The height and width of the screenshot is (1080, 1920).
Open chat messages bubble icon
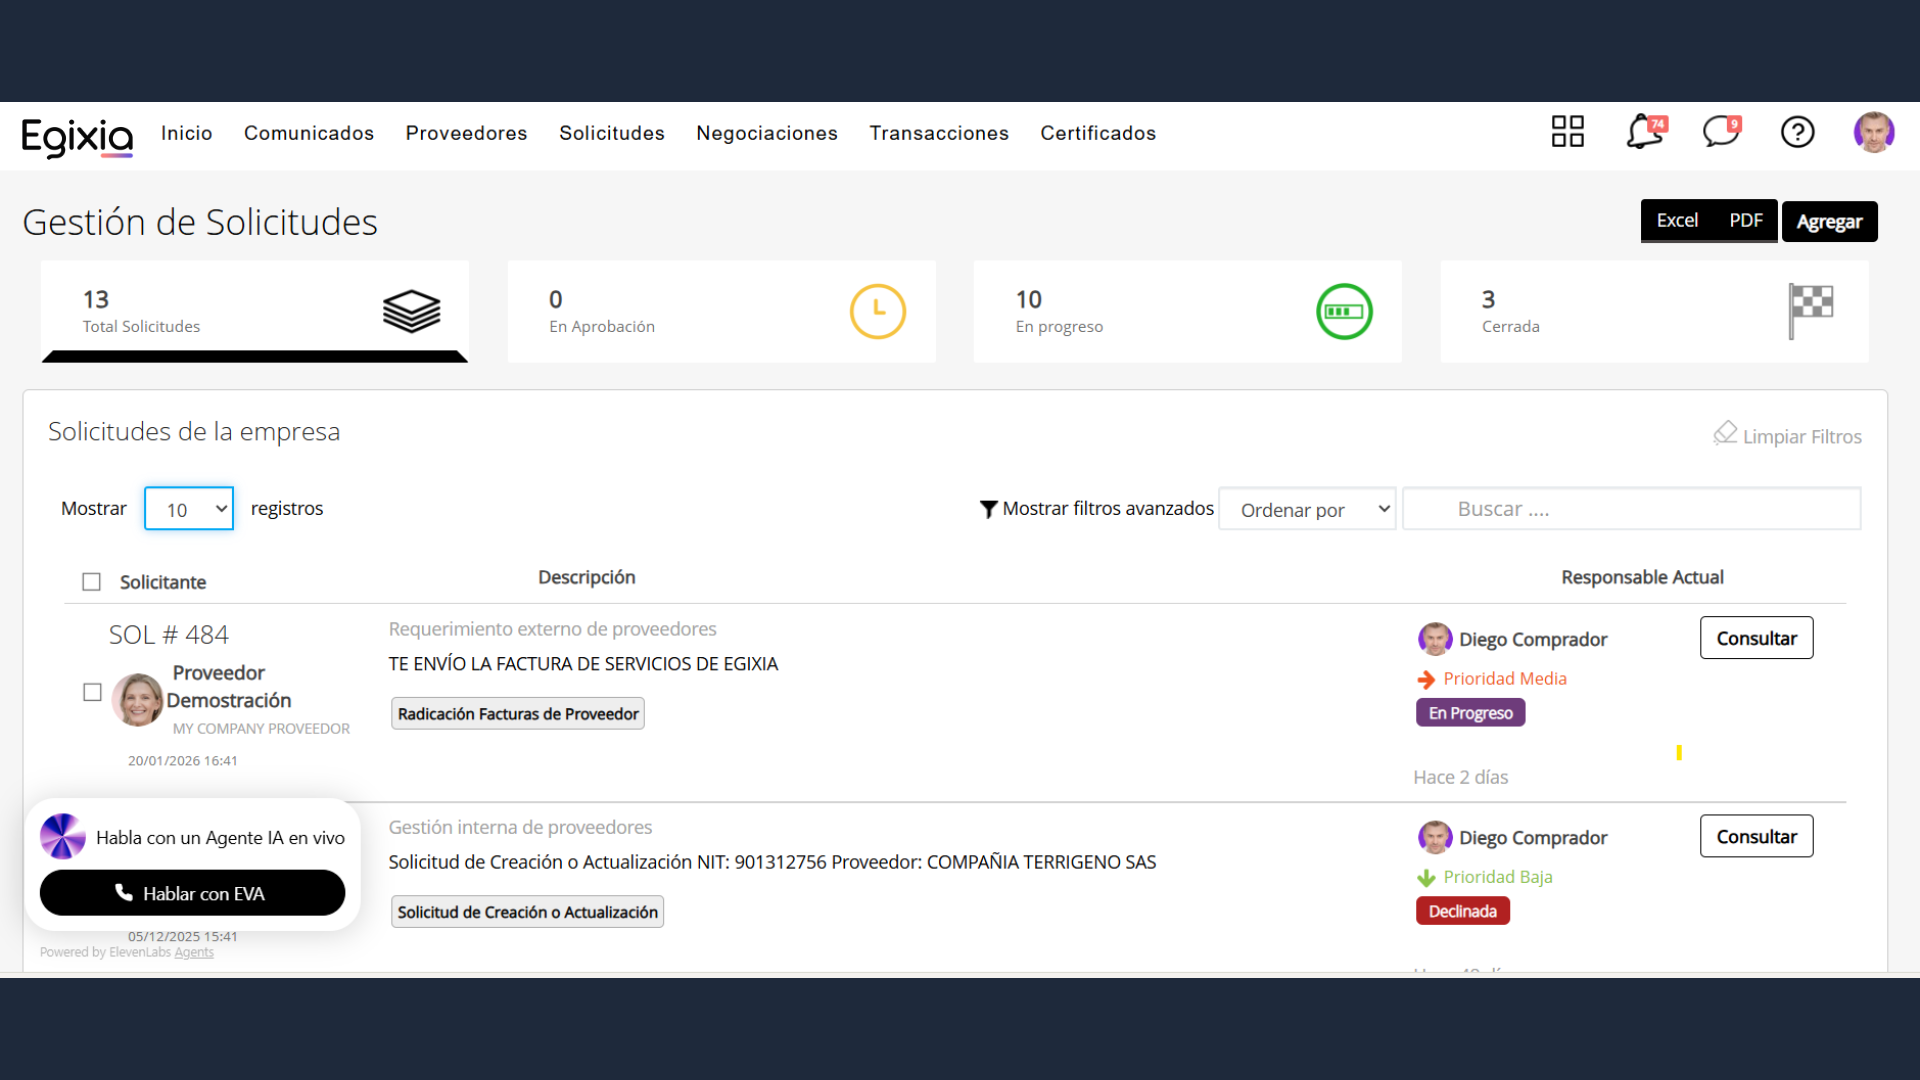[x=1721, y=131]
